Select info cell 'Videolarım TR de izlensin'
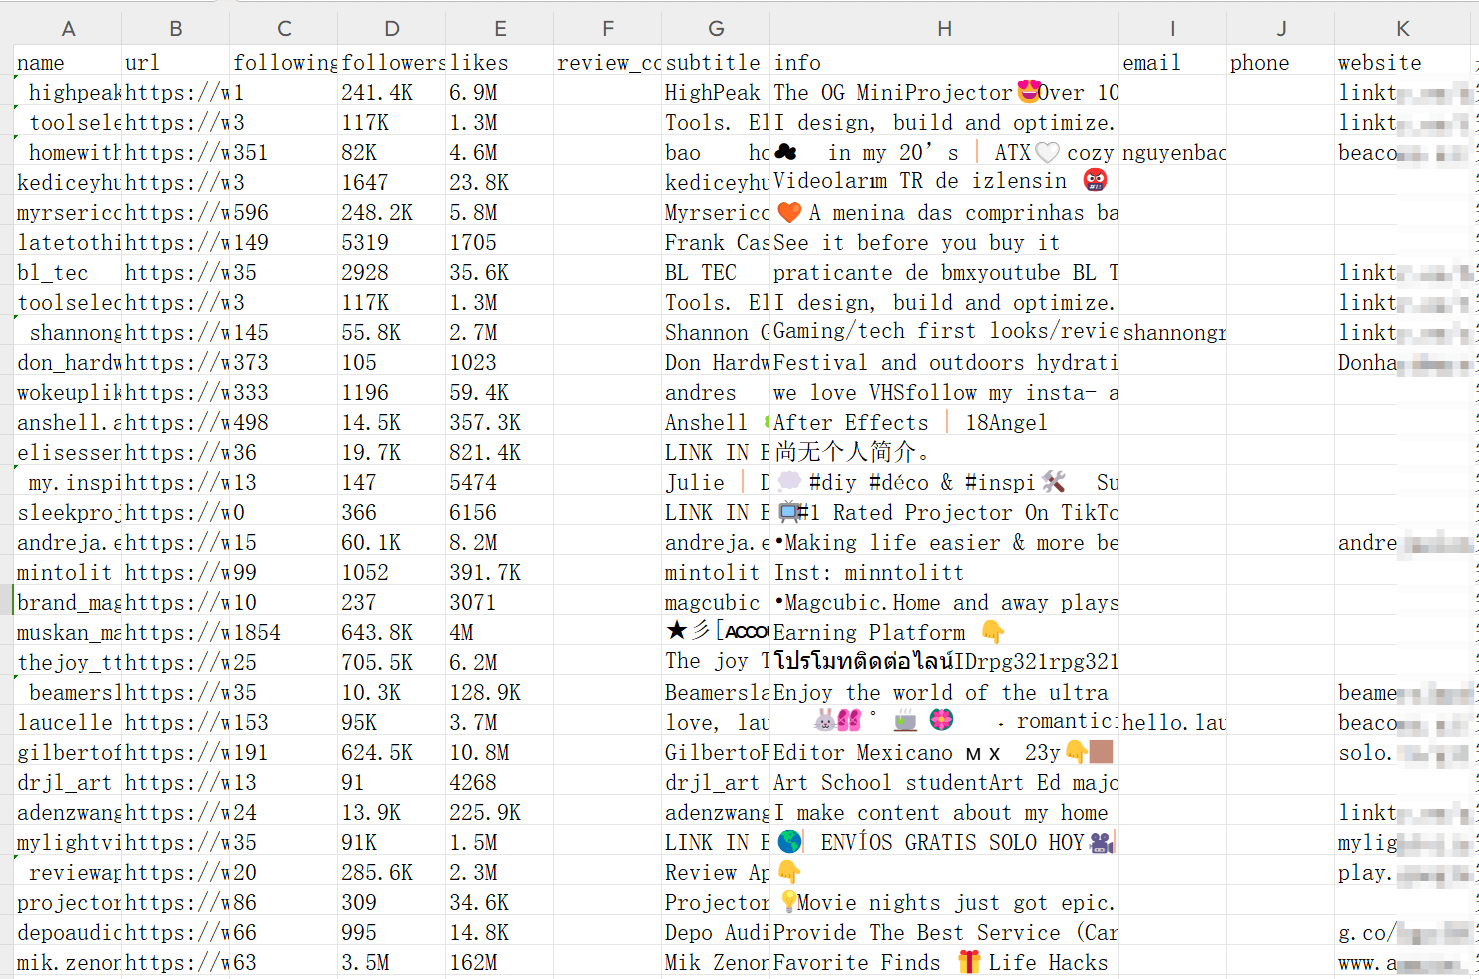Screen dimensions: 1479x979 [x=944, y=182]
